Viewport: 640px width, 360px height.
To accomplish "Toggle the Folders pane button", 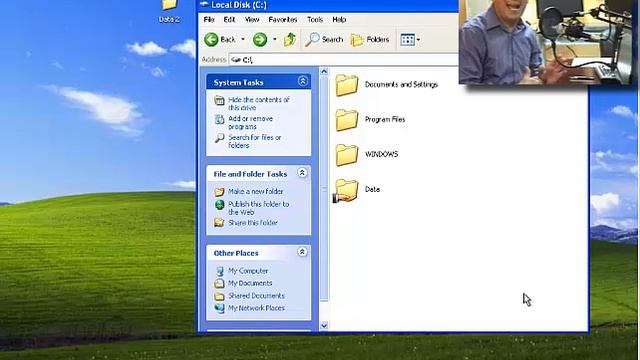I will point(370,40).
